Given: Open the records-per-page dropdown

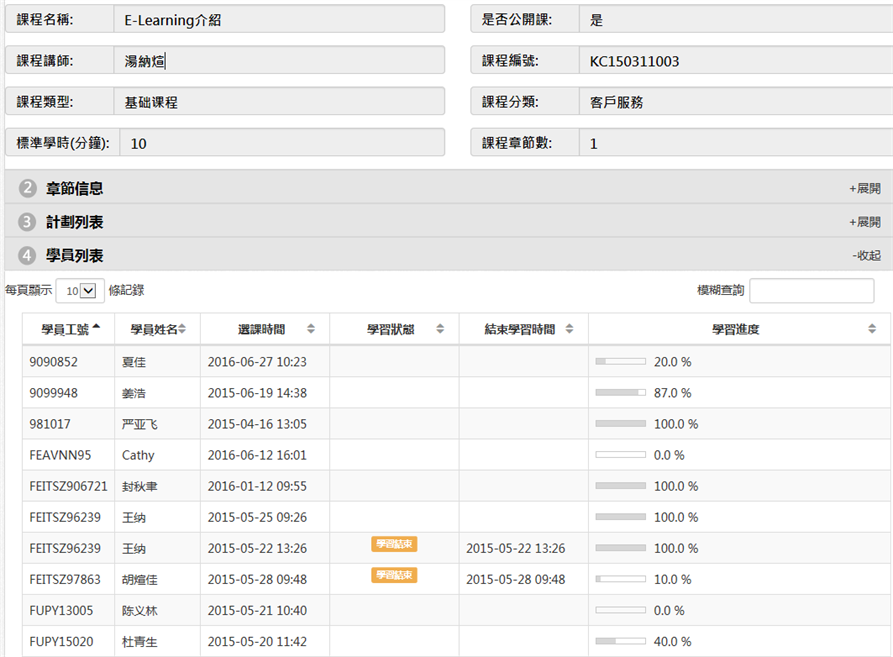Looking at the screenshot, I should coord(80,291).
